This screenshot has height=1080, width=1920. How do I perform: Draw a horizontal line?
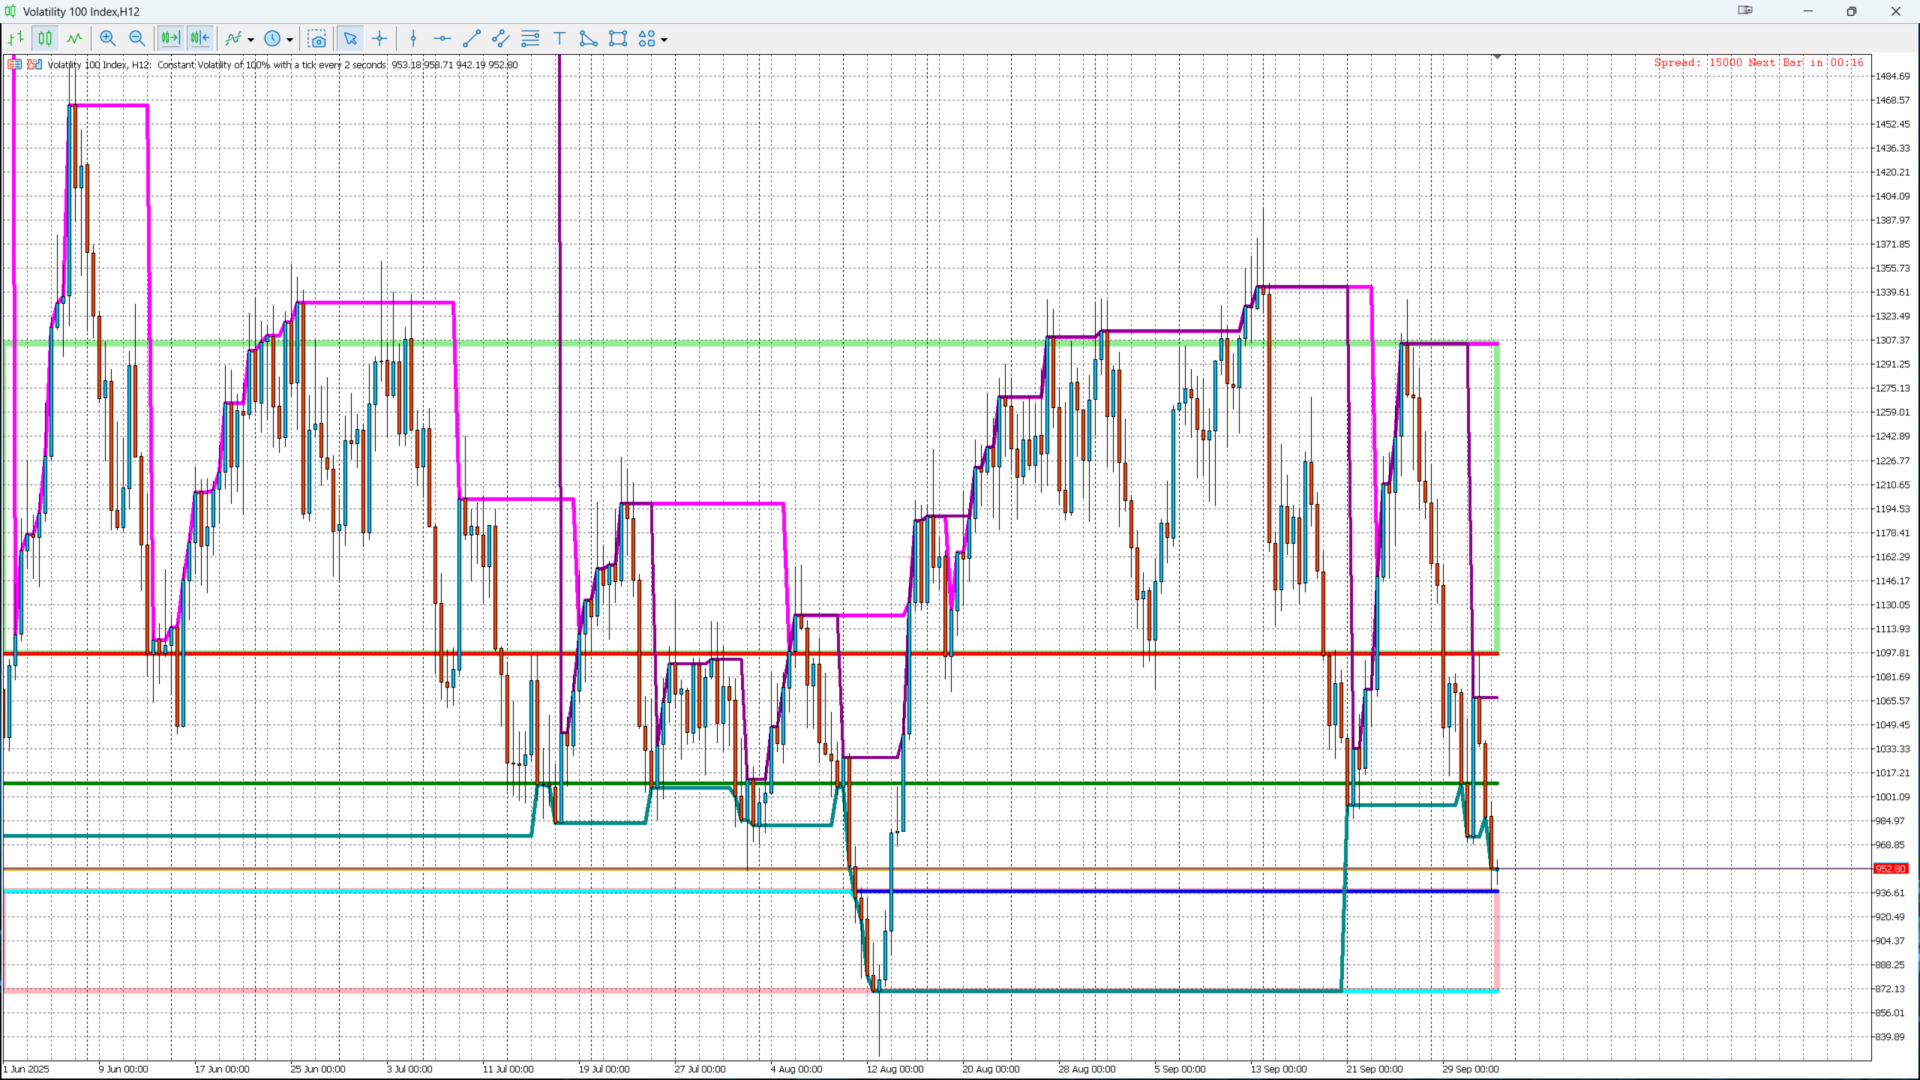[442, 39]
